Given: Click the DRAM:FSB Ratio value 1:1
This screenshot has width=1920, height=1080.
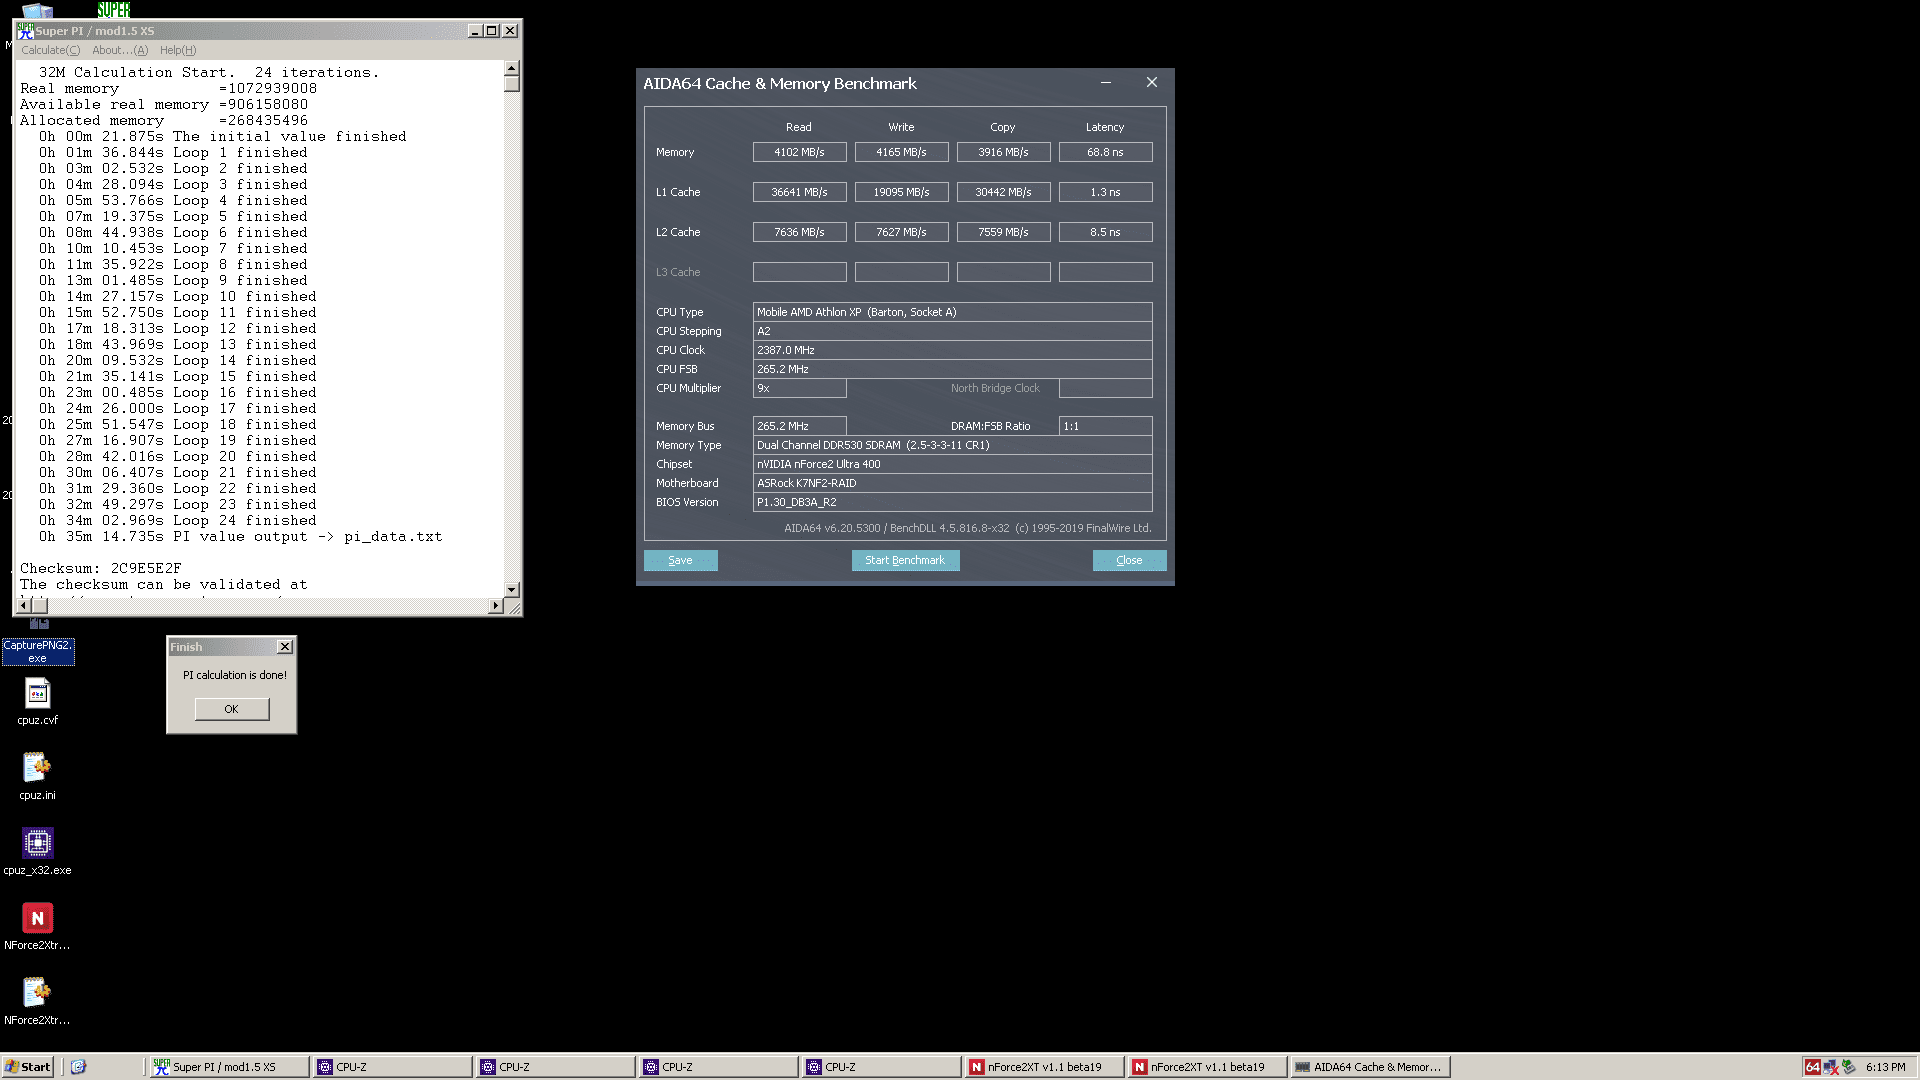Looking at the screenshot, I should click(x=1105, y=426).
